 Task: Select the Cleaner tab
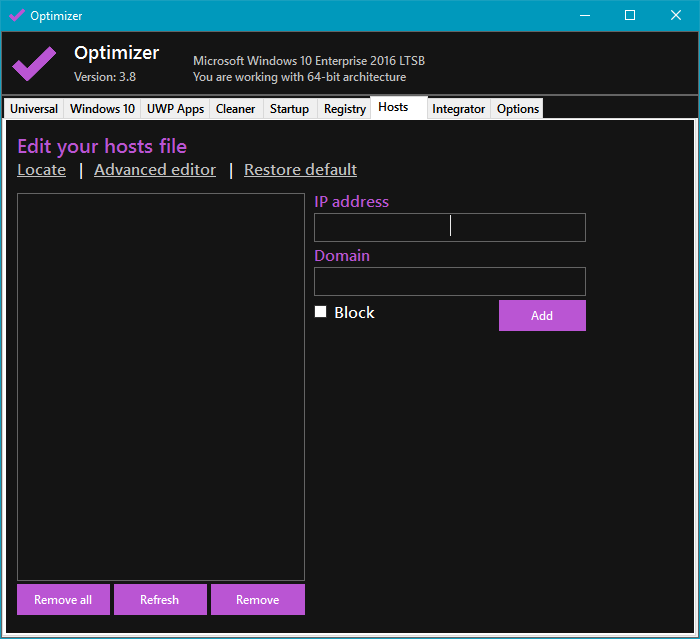[x=236, y=109]
